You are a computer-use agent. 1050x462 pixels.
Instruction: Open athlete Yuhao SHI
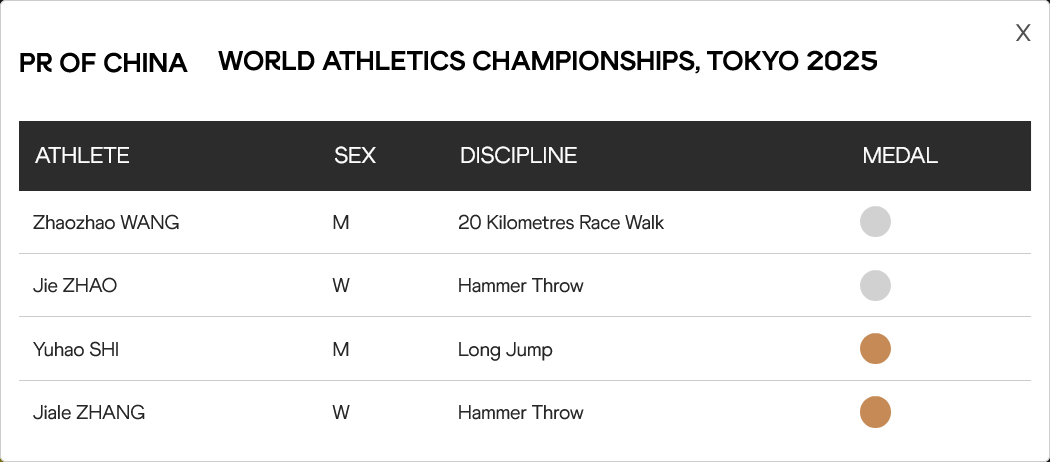click(x=76, y=350)
